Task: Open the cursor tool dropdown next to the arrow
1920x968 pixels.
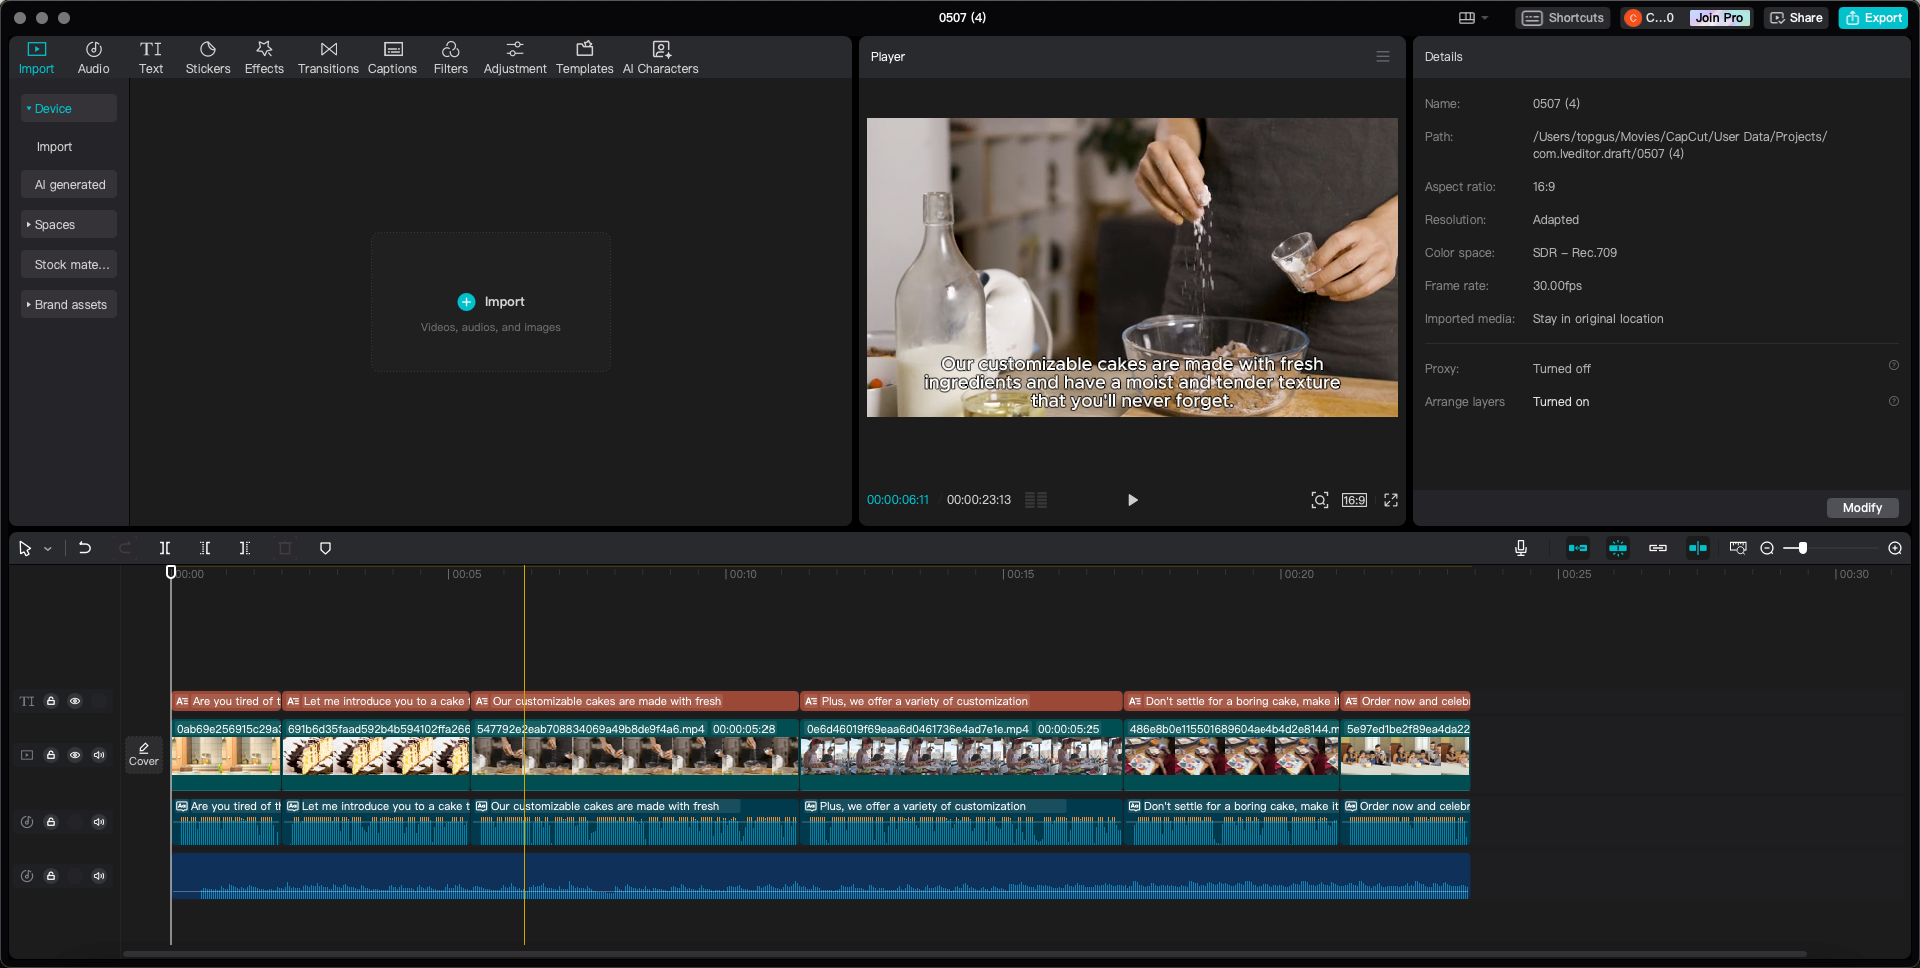Action: pyautogui.click(x=47, y=548)
